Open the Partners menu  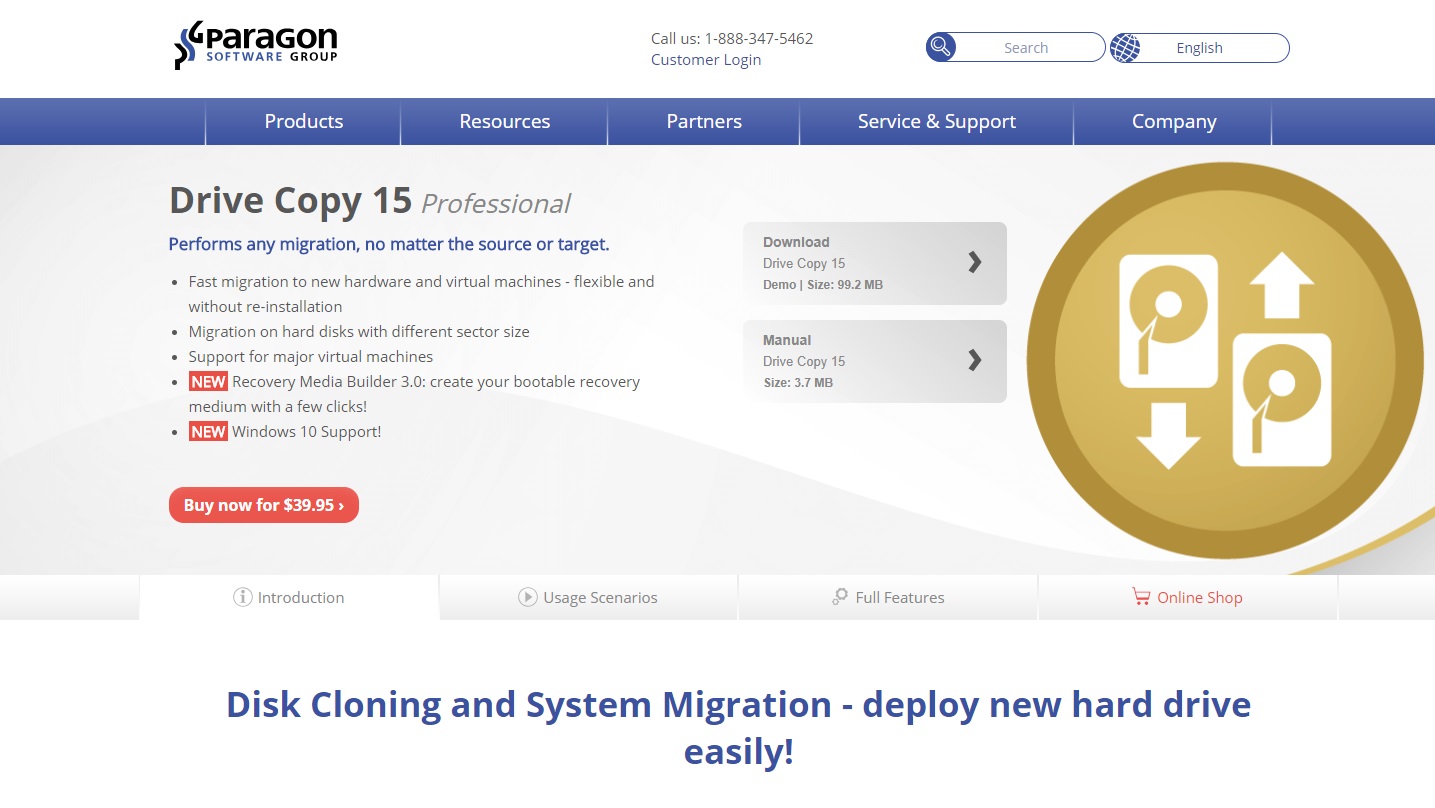coord(704,121)
